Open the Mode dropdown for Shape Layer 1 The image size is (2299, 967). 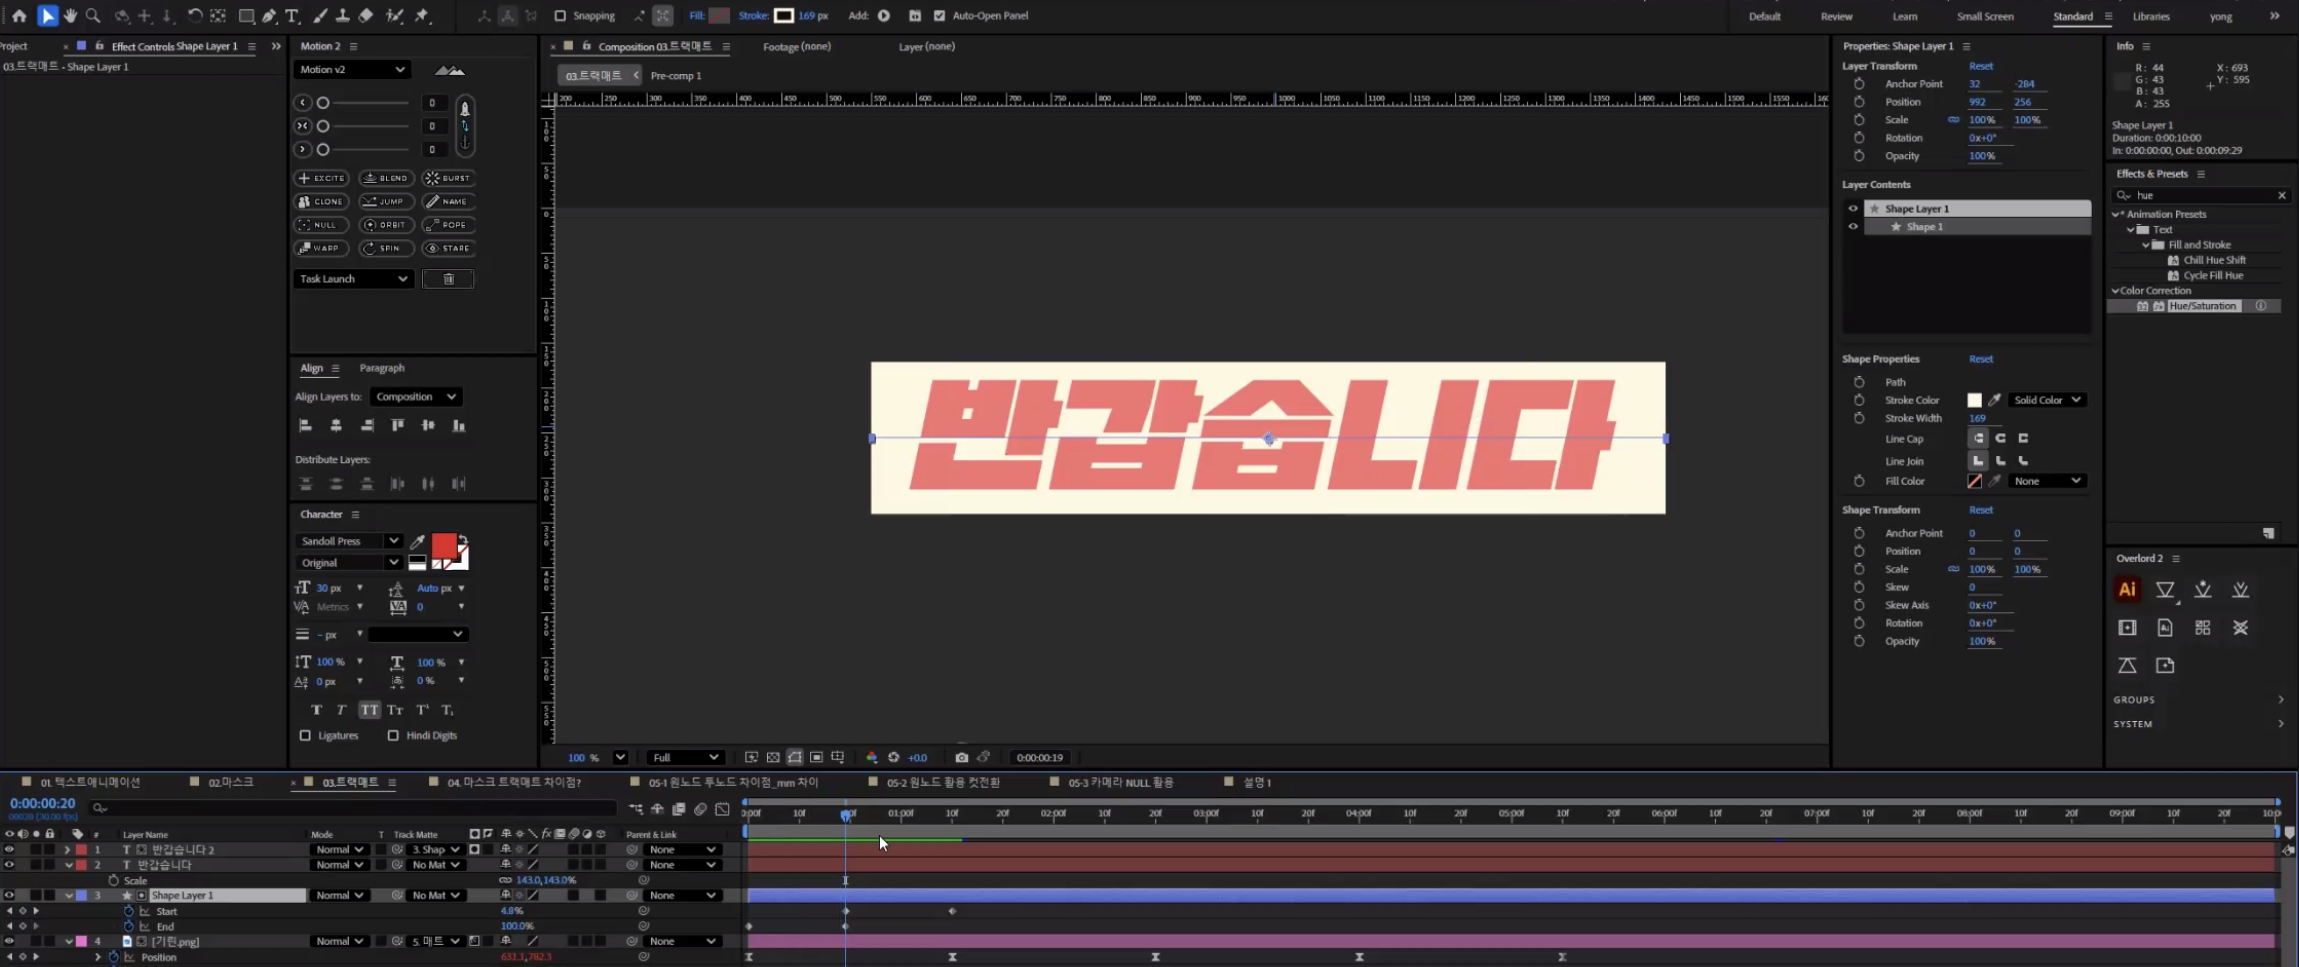(x=338, y=896)
